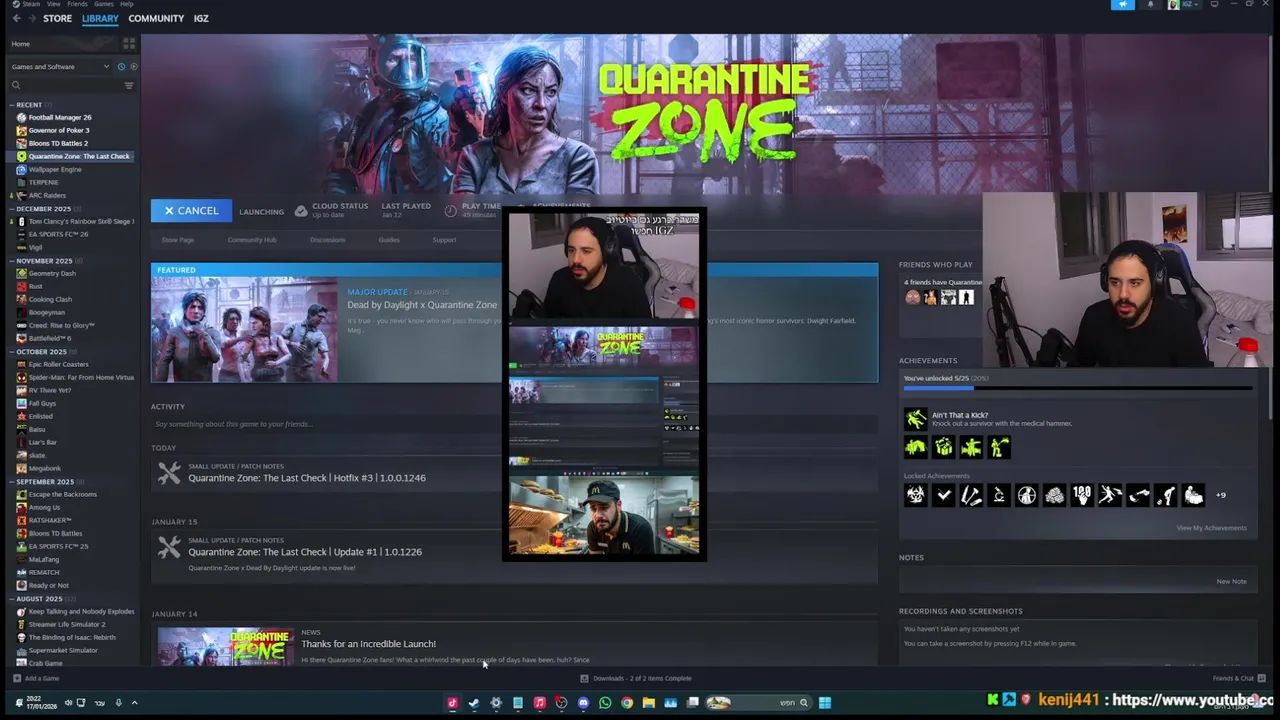The height and width of the screenshot is (720, 1280).
Task: Open the Store Page link
Action: pos(178,240)
